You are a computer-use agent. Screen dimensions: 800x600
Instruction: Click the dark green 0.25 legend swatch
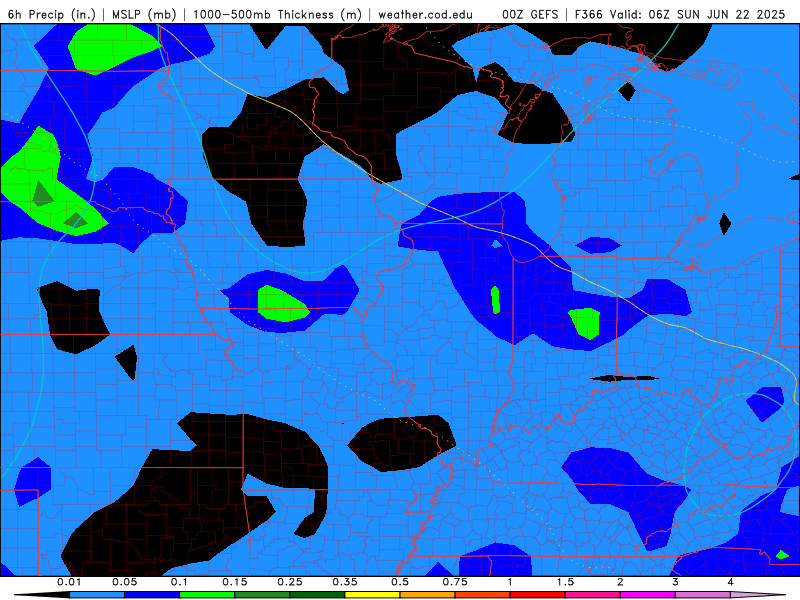tap(317, 595)
